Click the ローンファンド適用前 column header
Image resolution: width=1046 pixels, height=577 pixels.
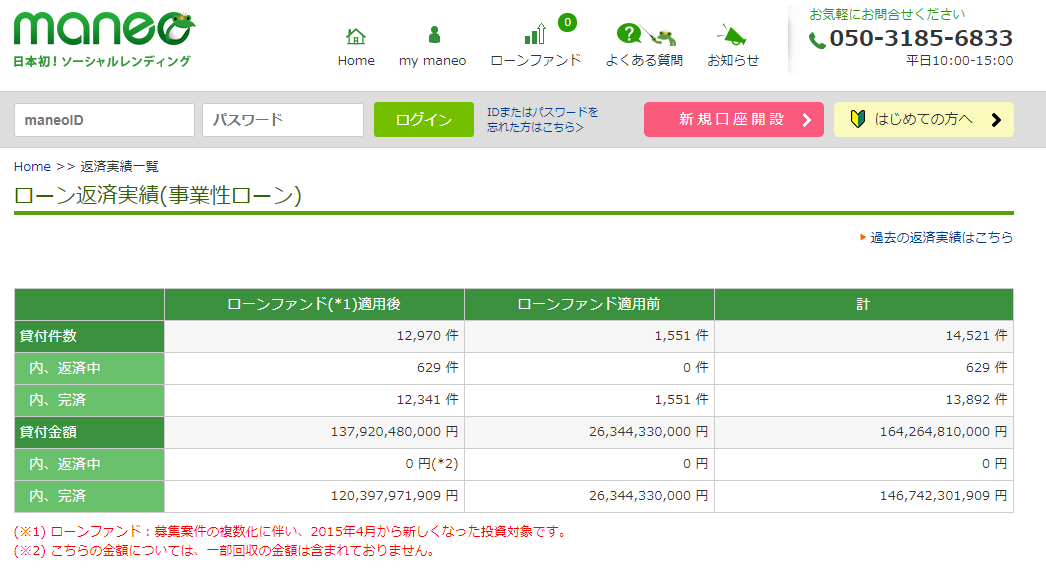coord(589,304)
